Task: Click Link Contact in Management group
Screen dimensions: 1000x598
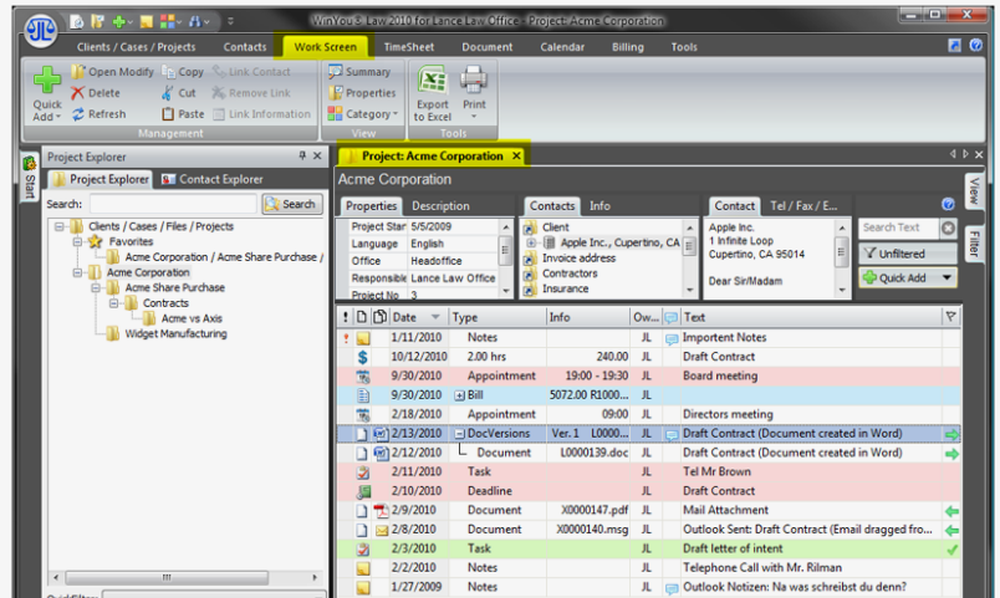Action: 251,72
